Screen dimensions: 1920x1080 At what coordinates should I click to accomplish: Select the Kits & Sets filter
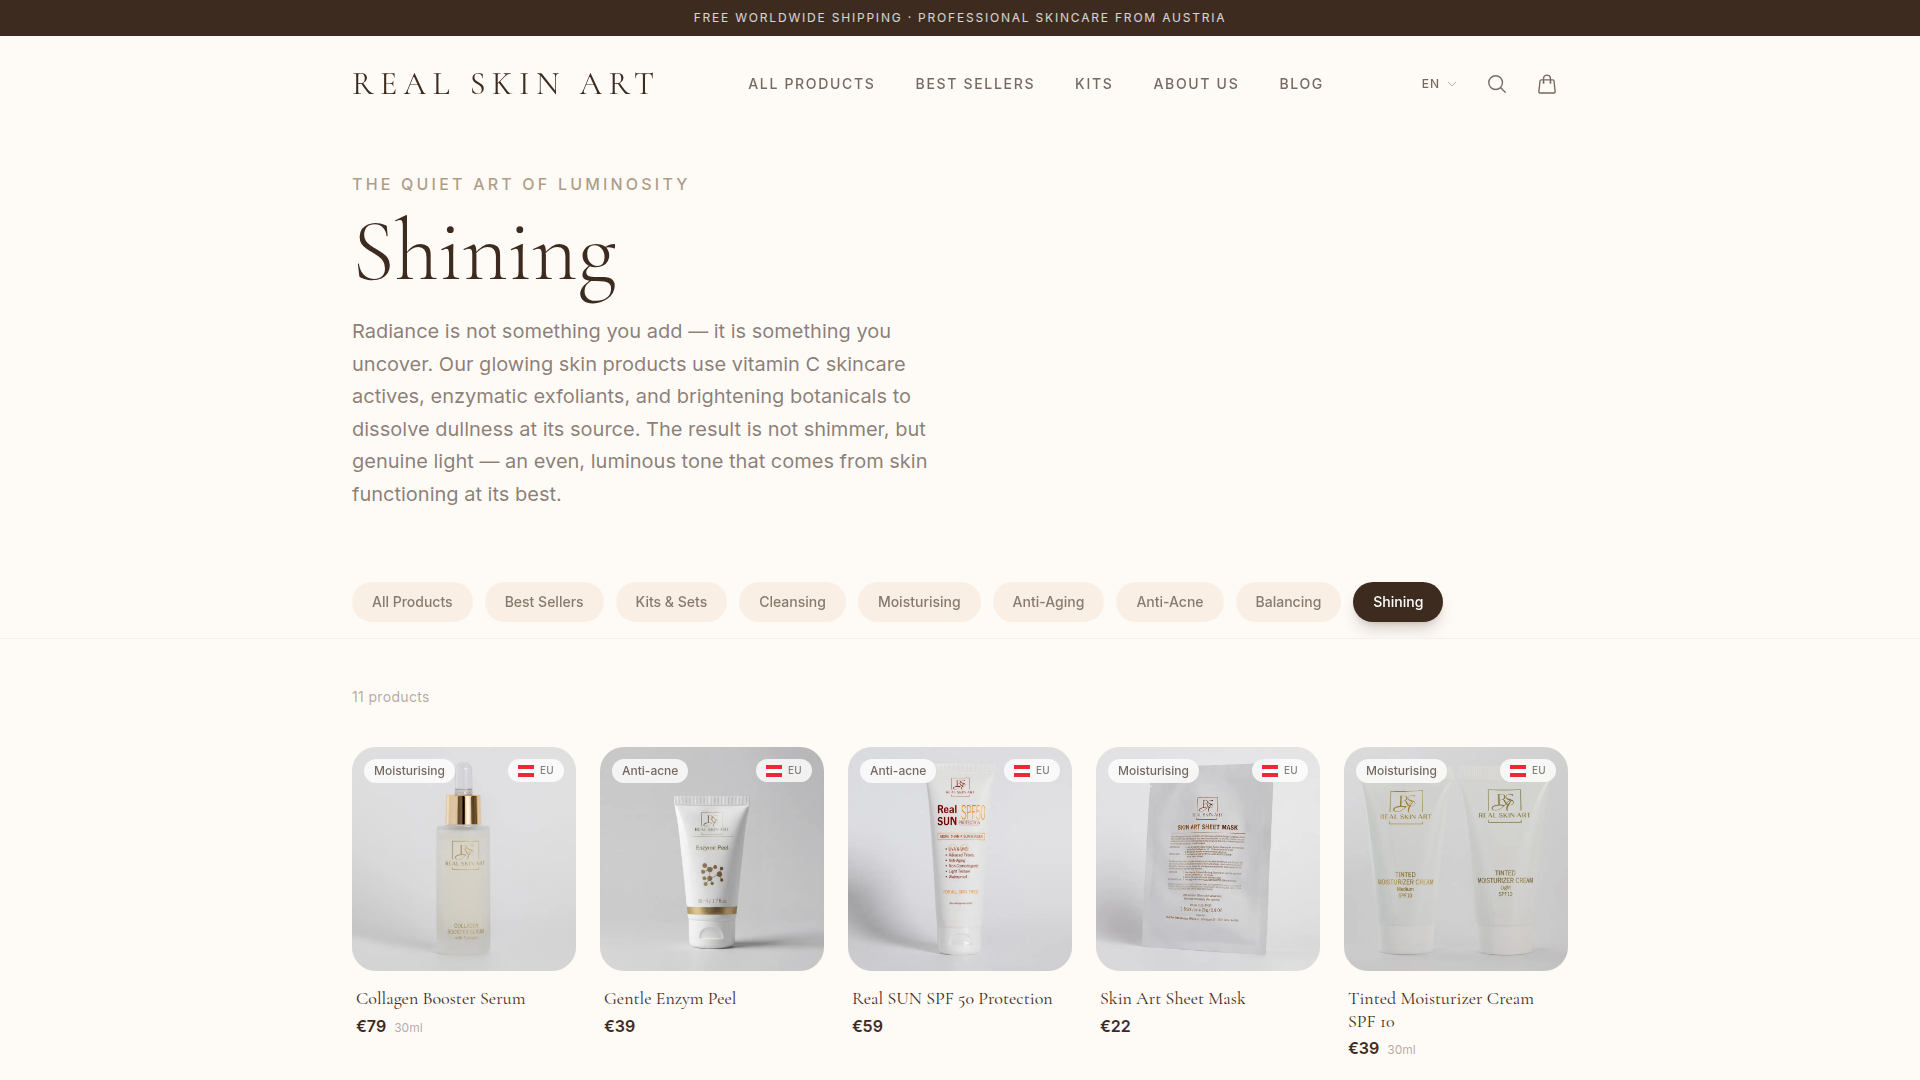click(671, 602)
